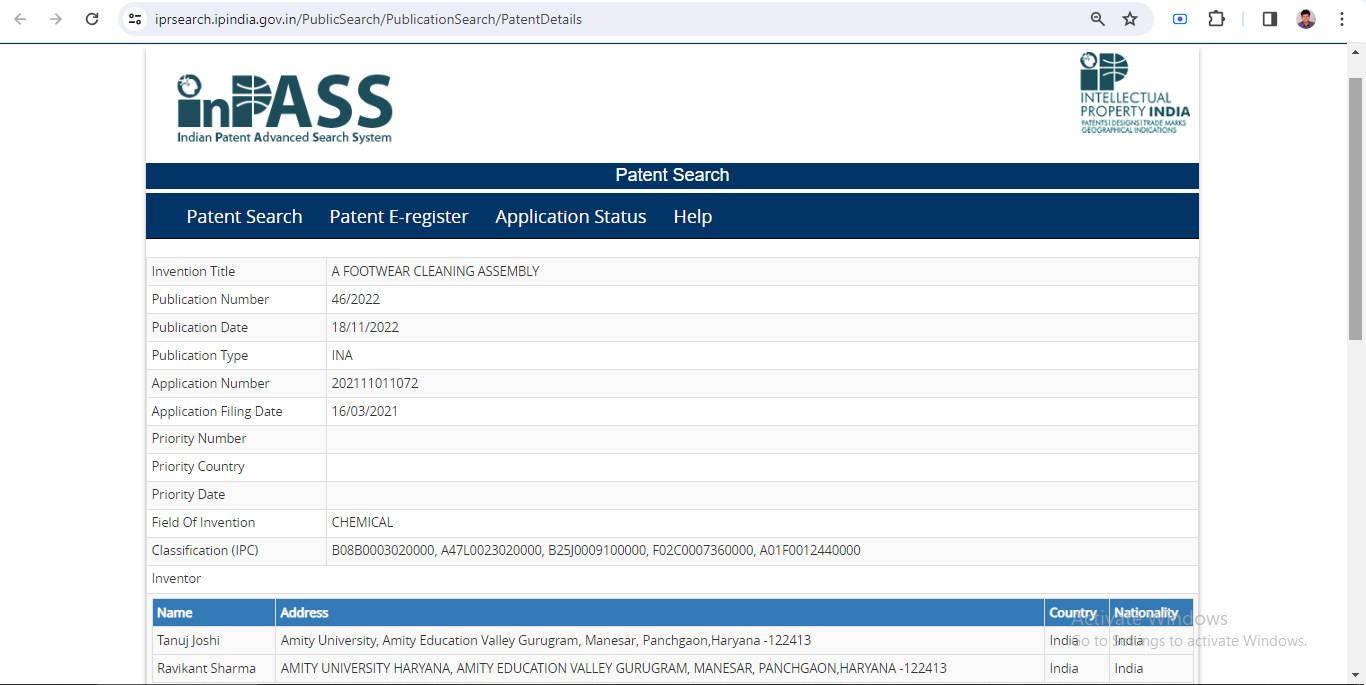Click the 'Publication Type' label
The image size is (1366, 685).
click(199, 355)
